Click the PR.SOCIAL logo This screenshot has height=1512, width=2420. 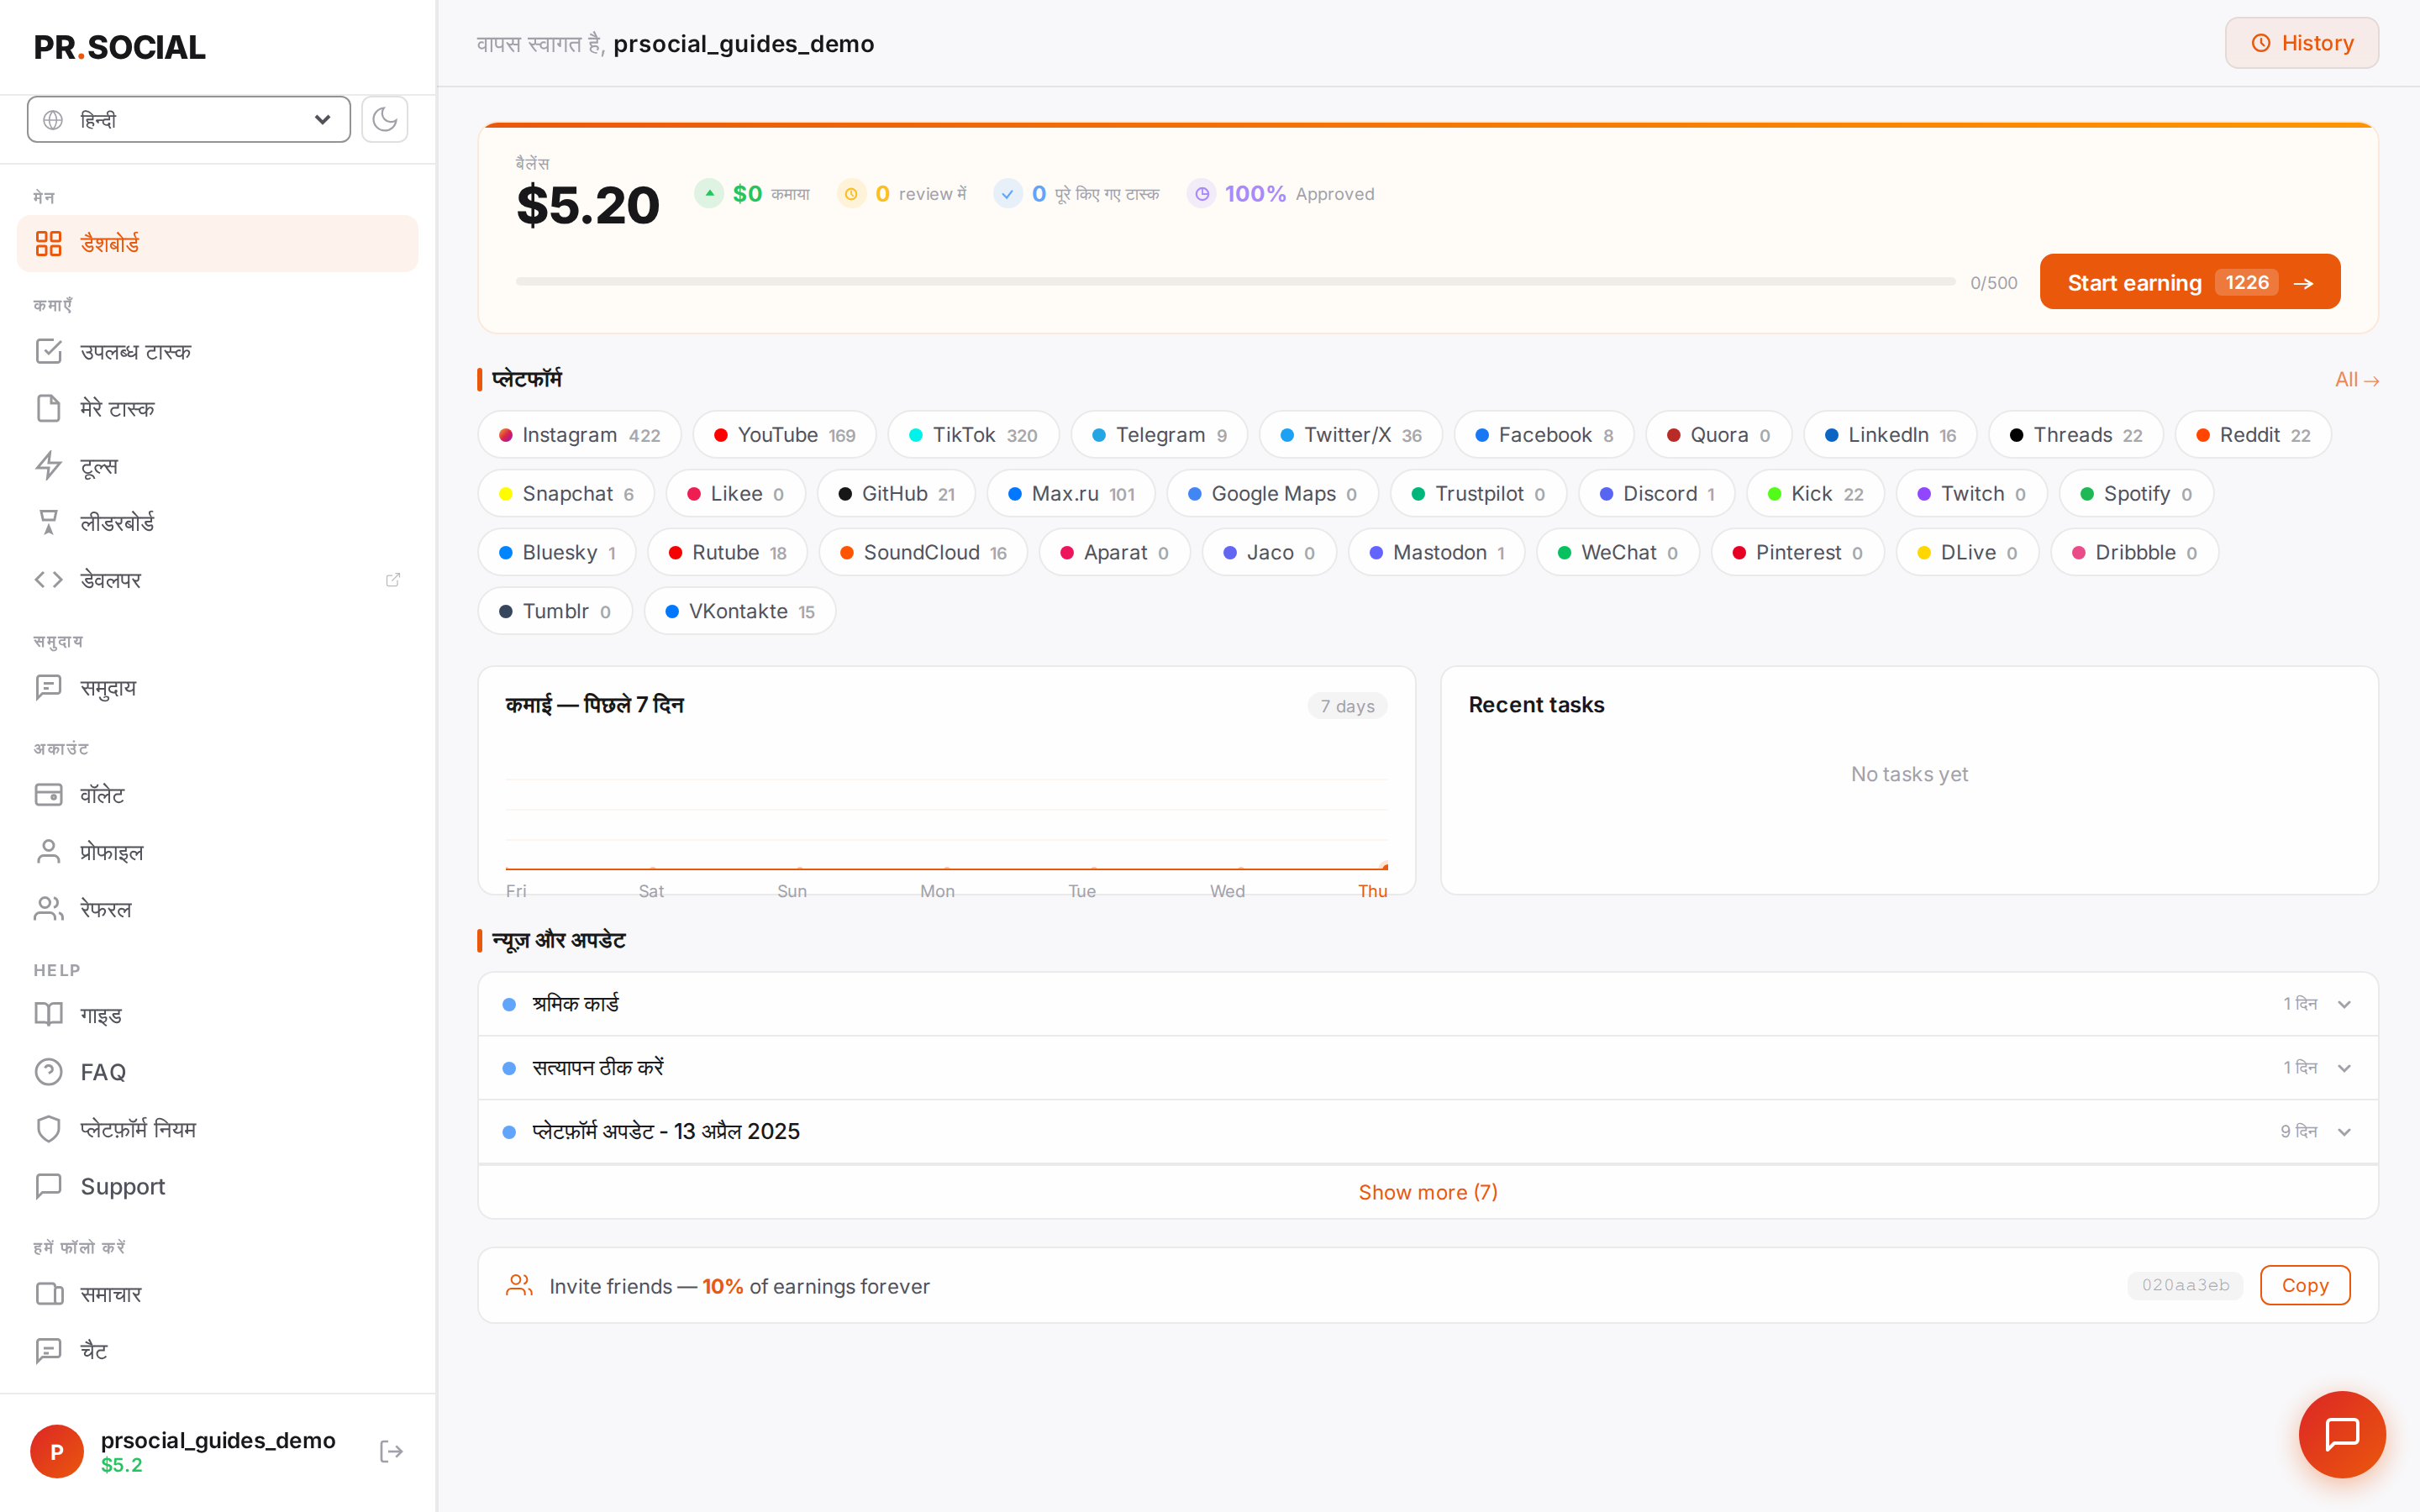pos(120,47)
